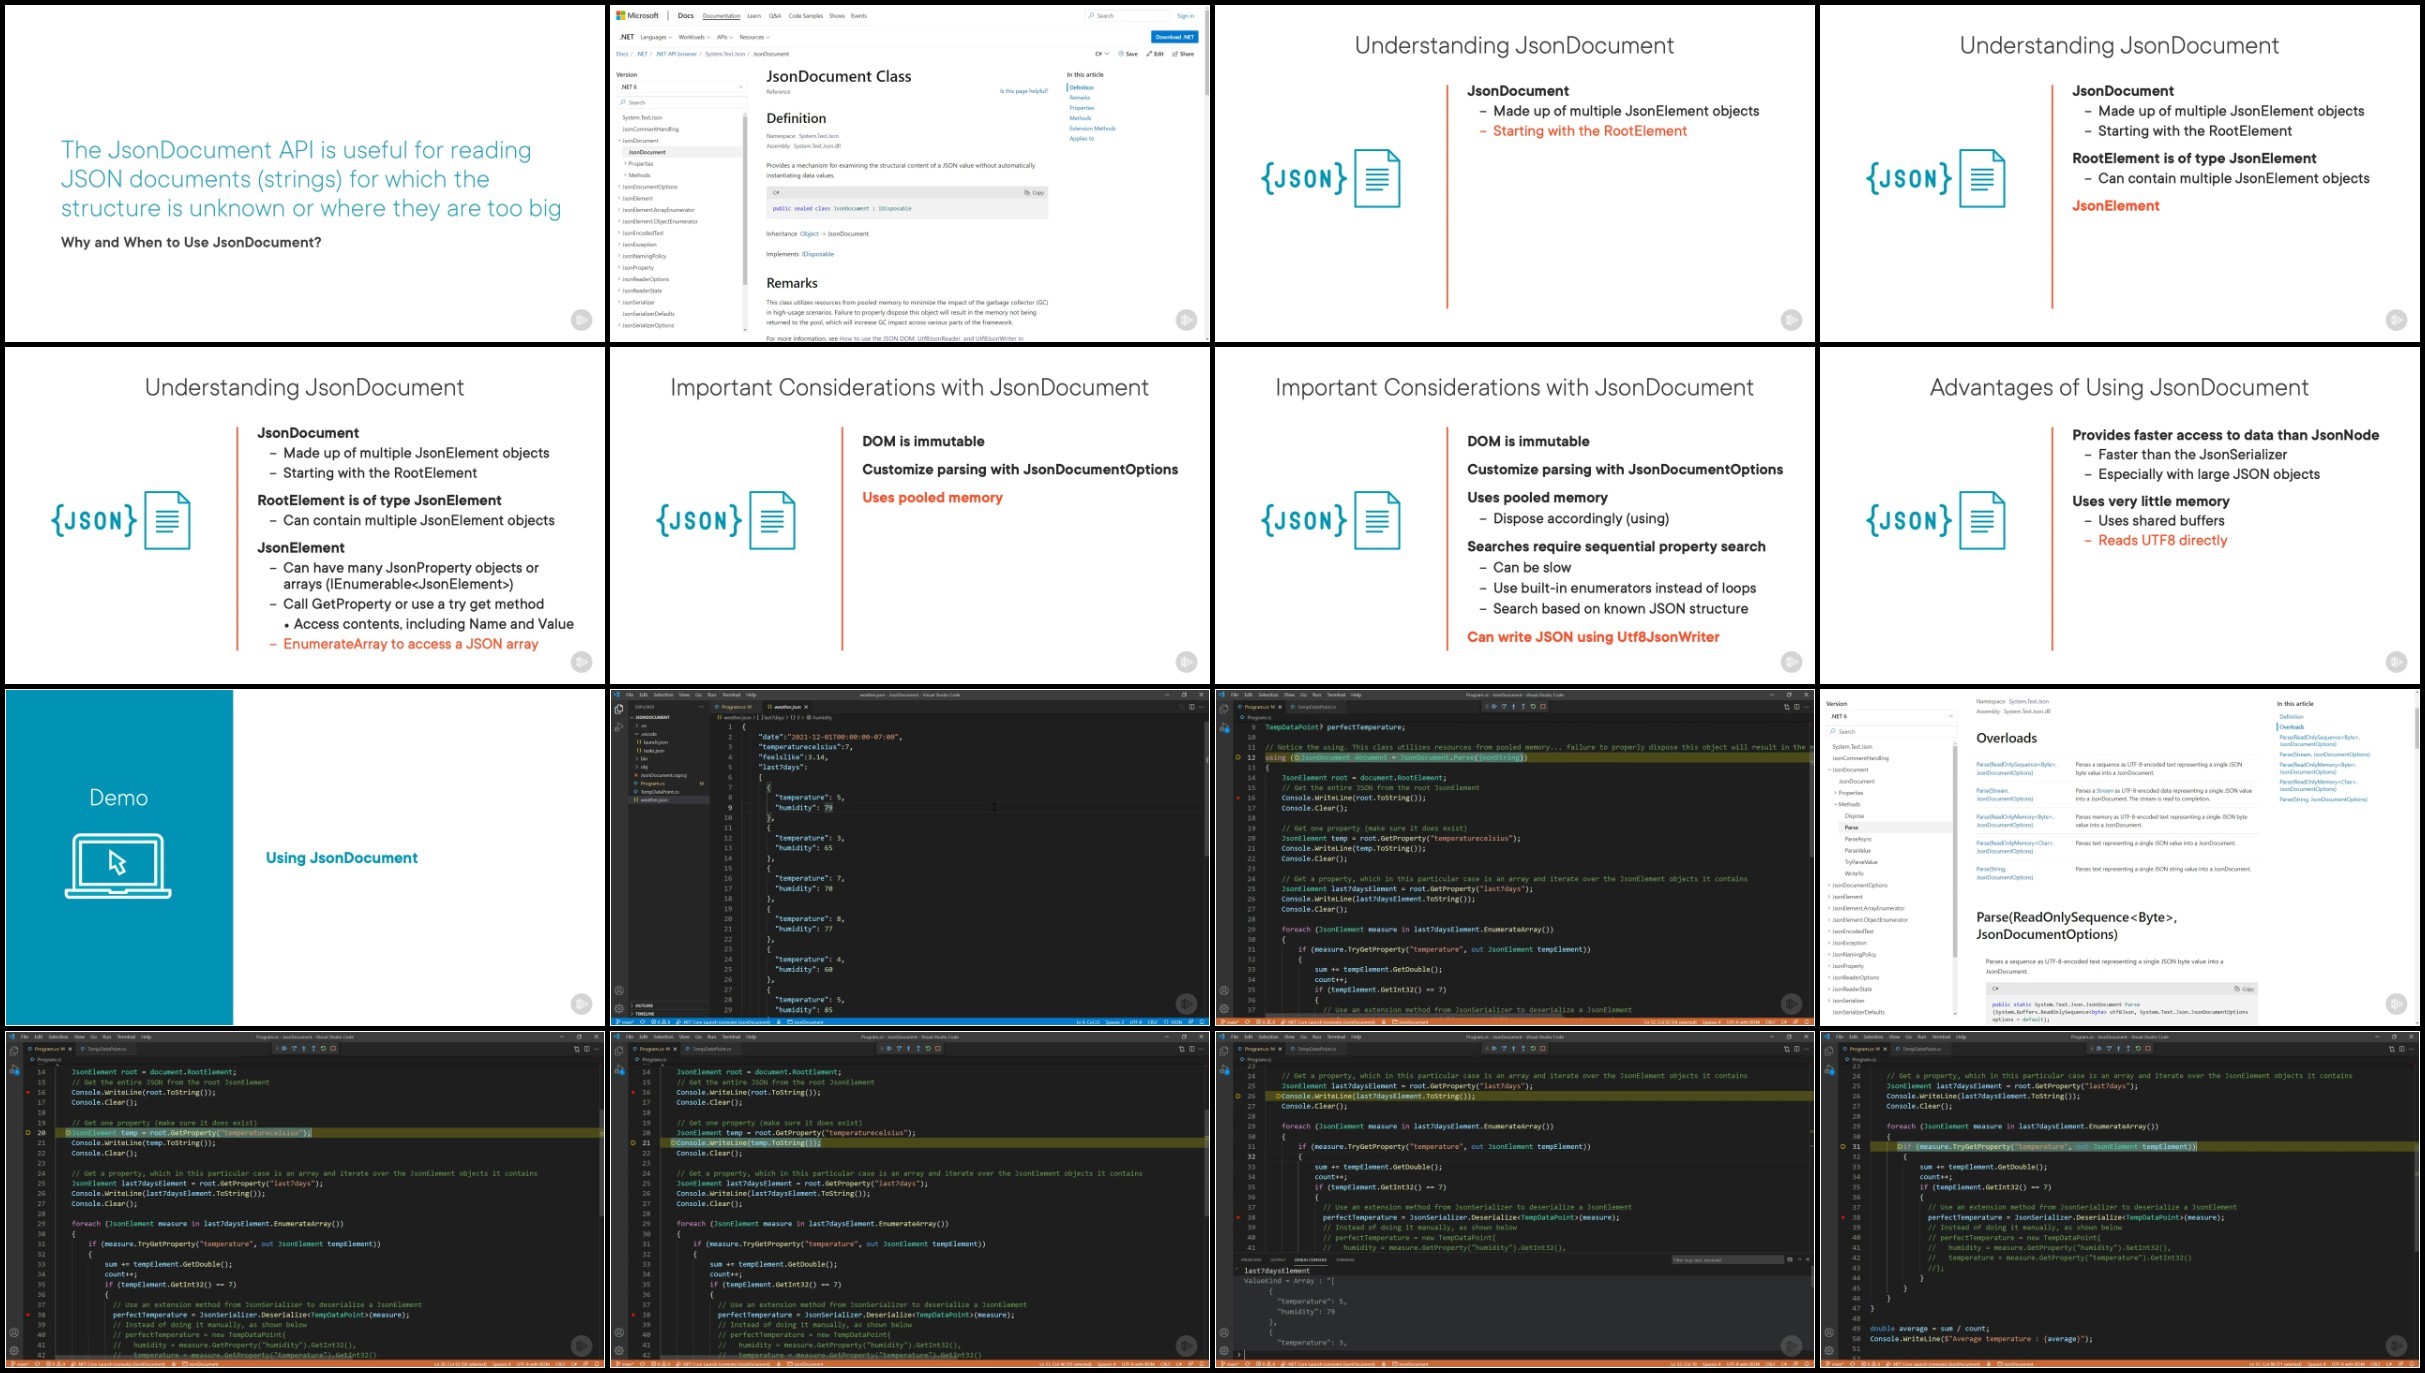Viewport: 2425px width, 1373px height.
Task: Toggle line 16 breakpoint in frame highlighting line 20
Action: tap(28, 1092)
